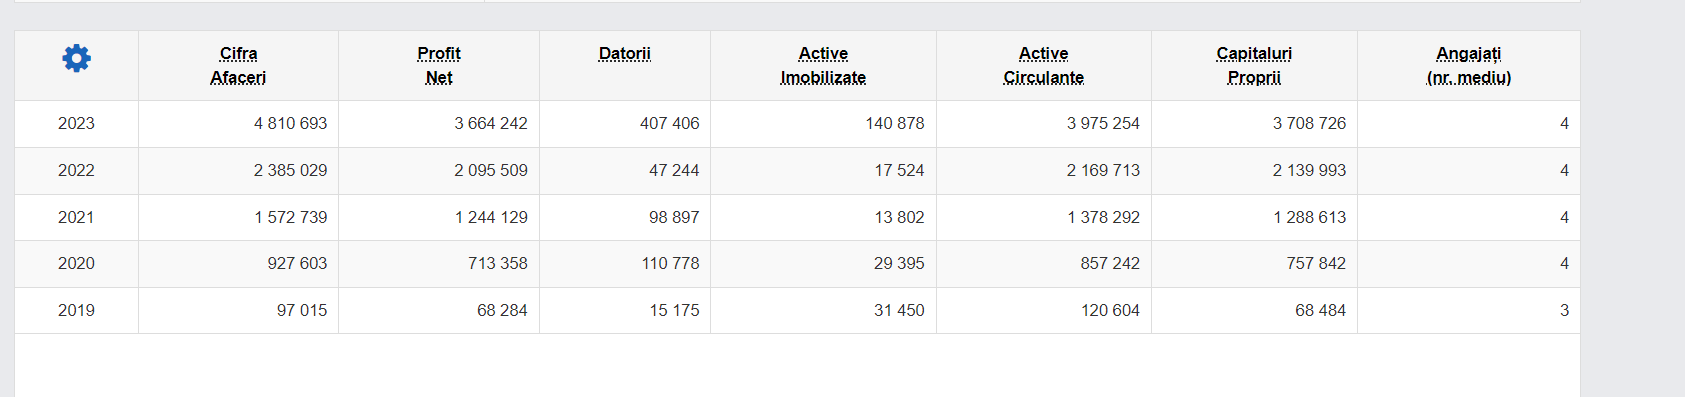The height and width of the screenshot is (397, 1685).
Task: Click the Profit Net column header
Action: coord(439,65)
